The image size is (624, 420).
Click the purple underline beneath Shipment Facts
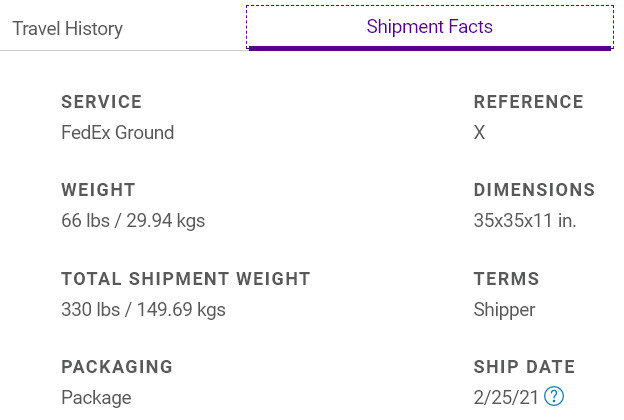point(430,49)
